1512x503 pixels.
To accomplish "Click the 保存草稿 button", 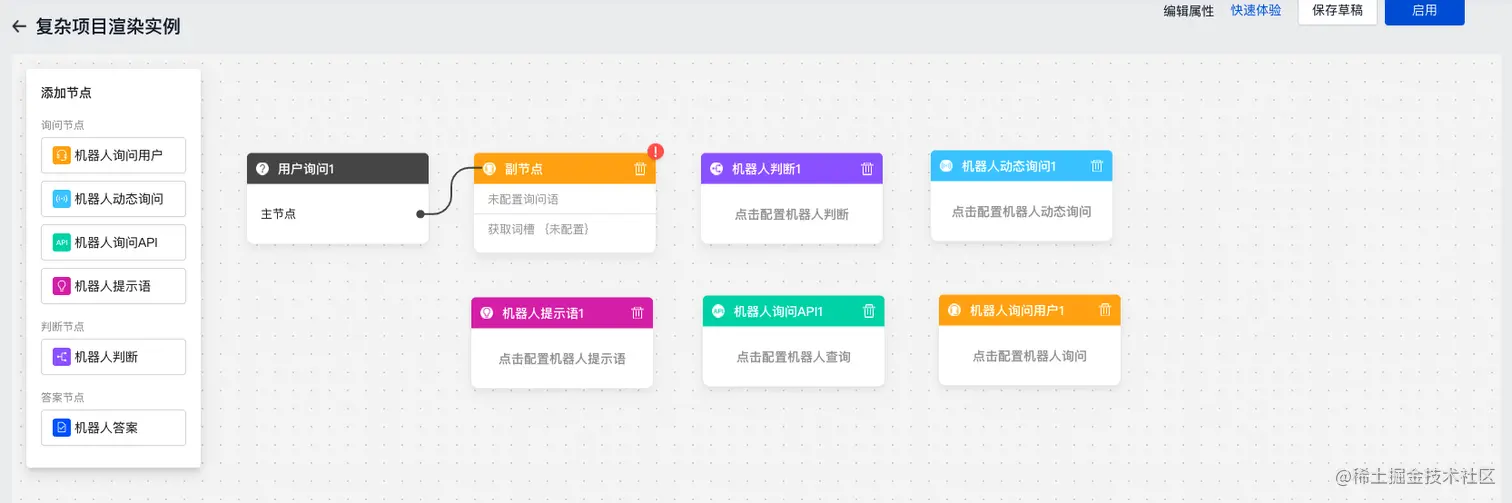I will [1337, 11].
